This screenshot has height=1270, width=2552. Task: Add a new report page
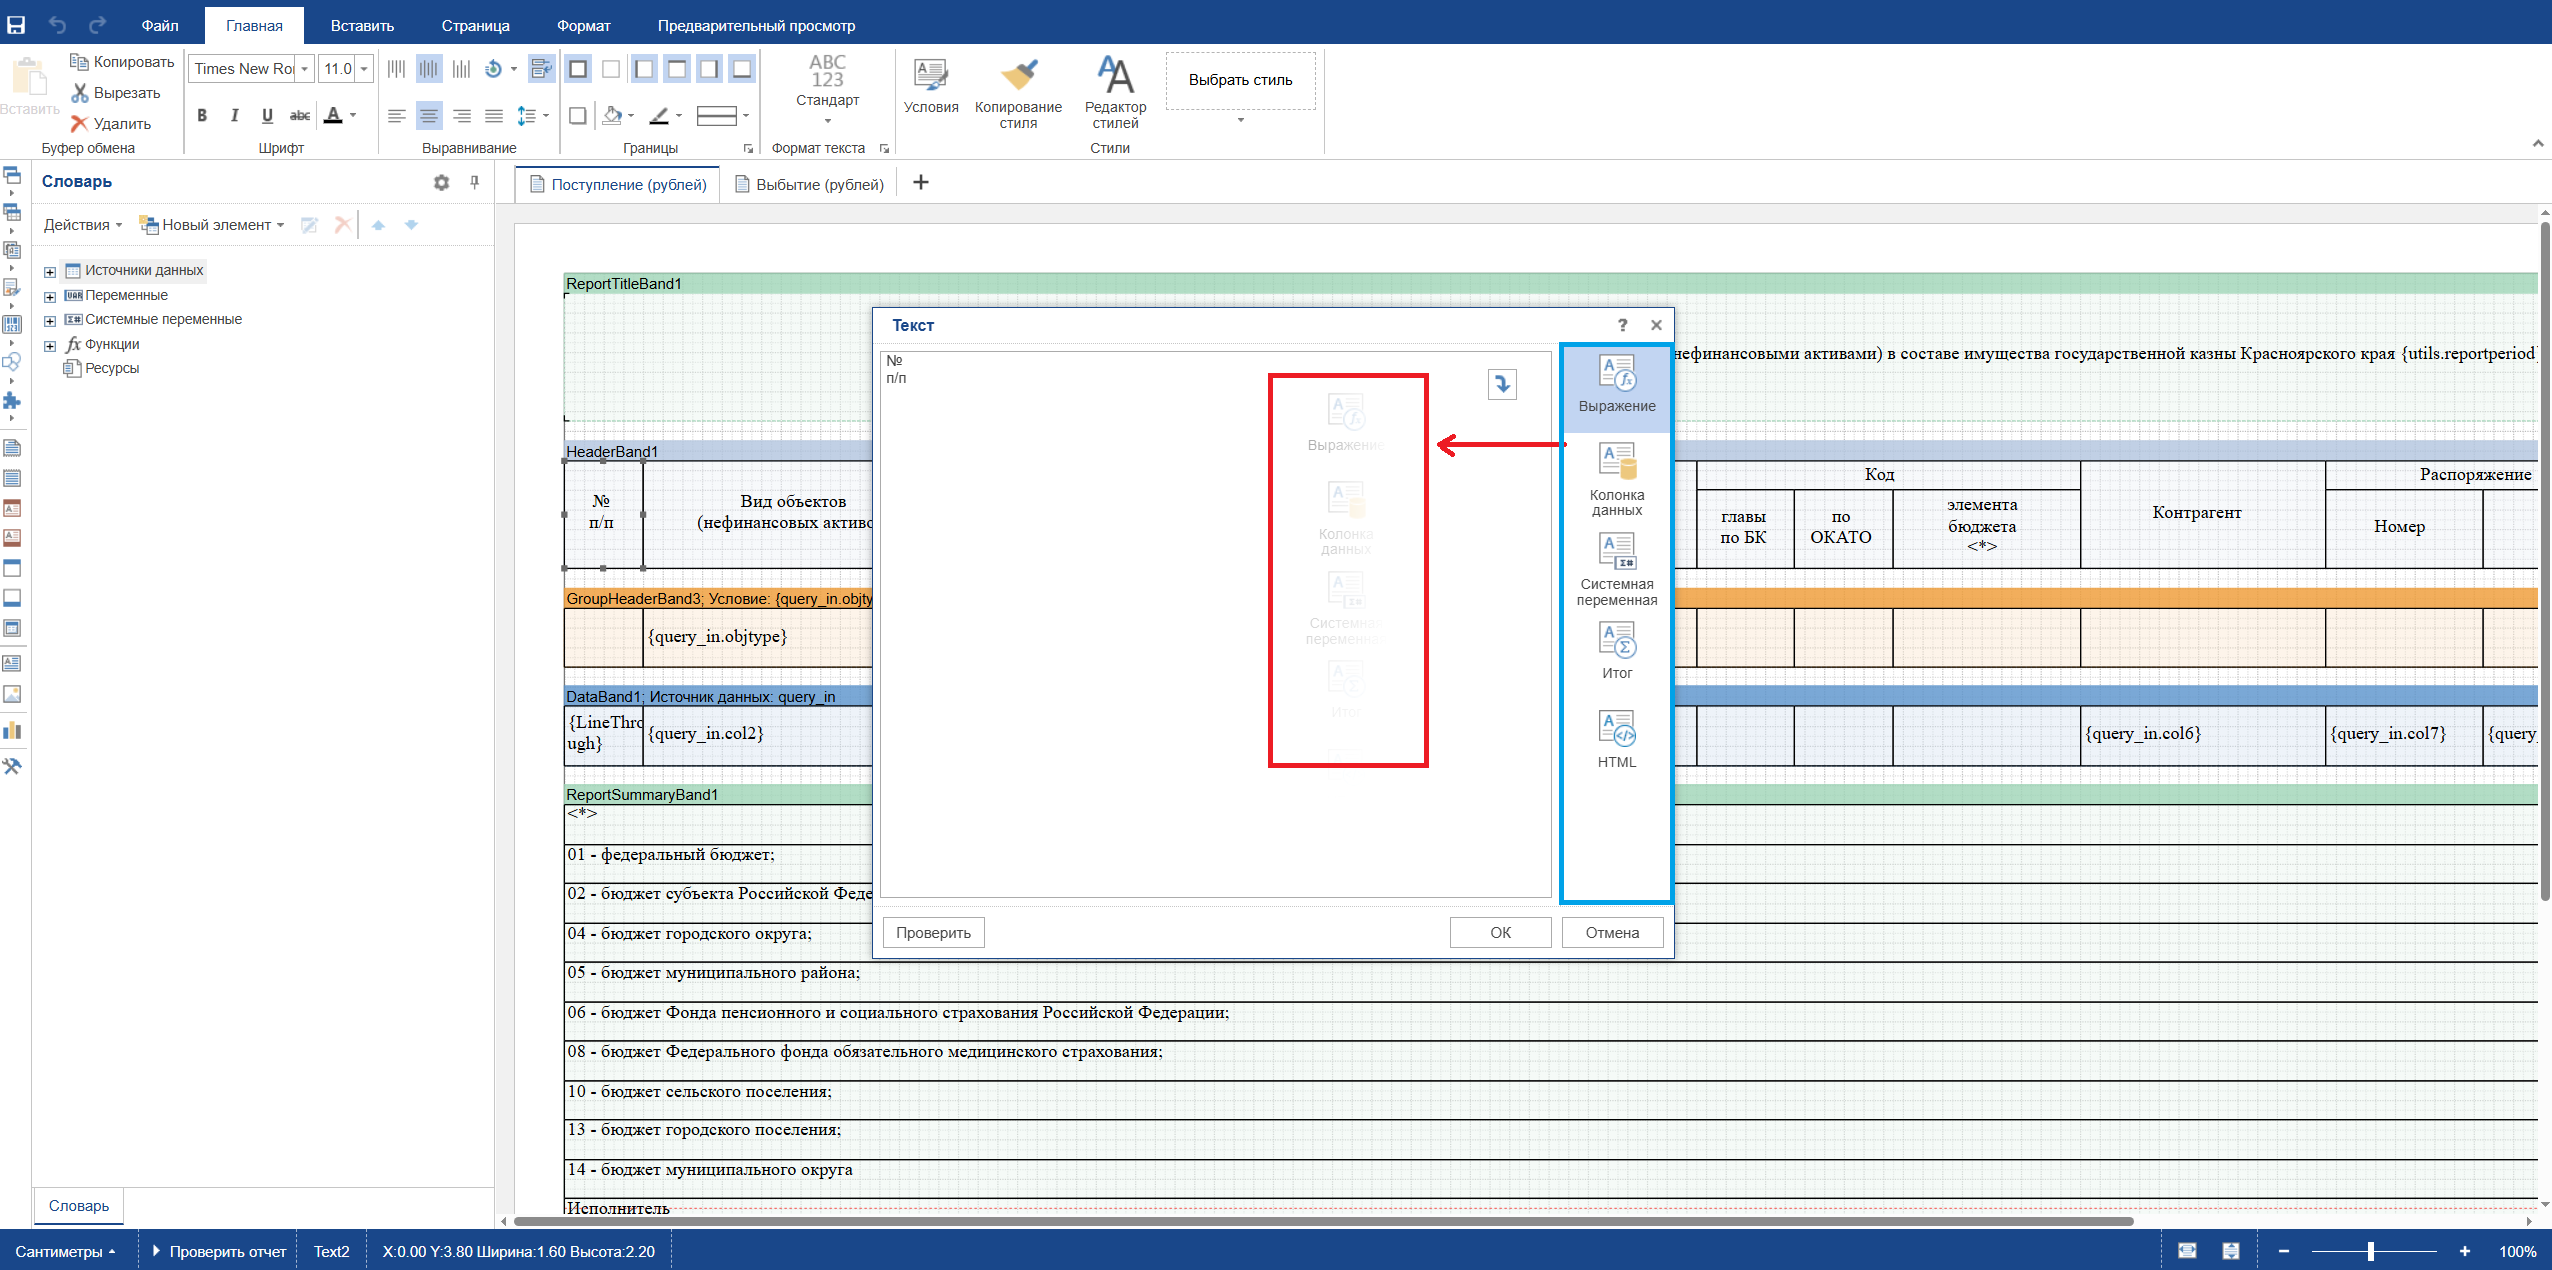point(921,182)
